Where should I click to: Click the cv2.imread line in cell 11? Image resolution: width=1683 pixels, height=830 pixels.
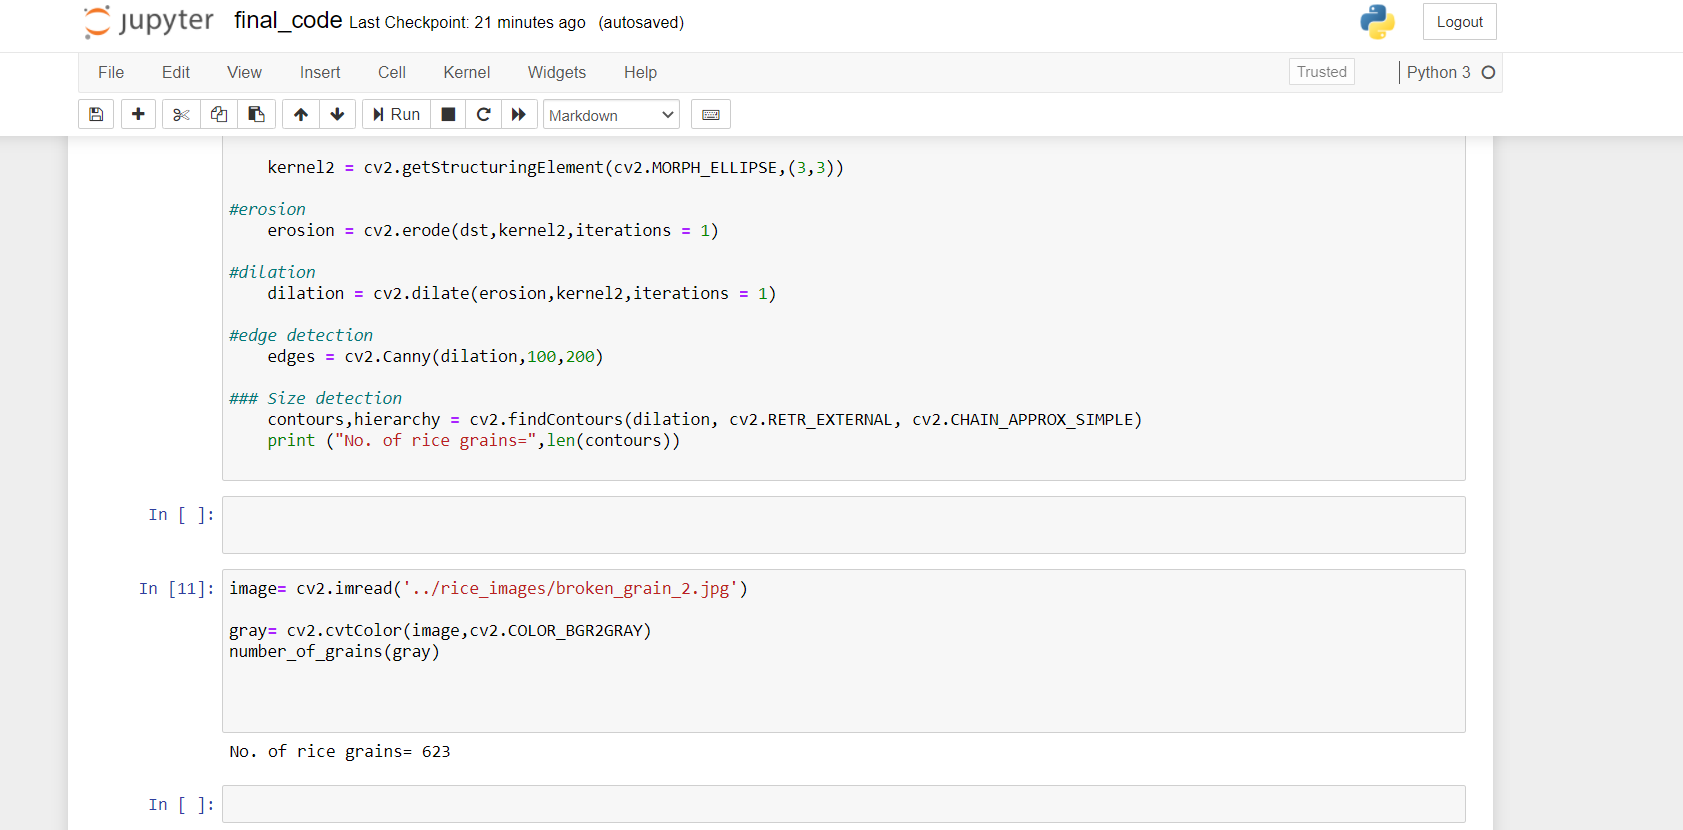tap(488, 588)
